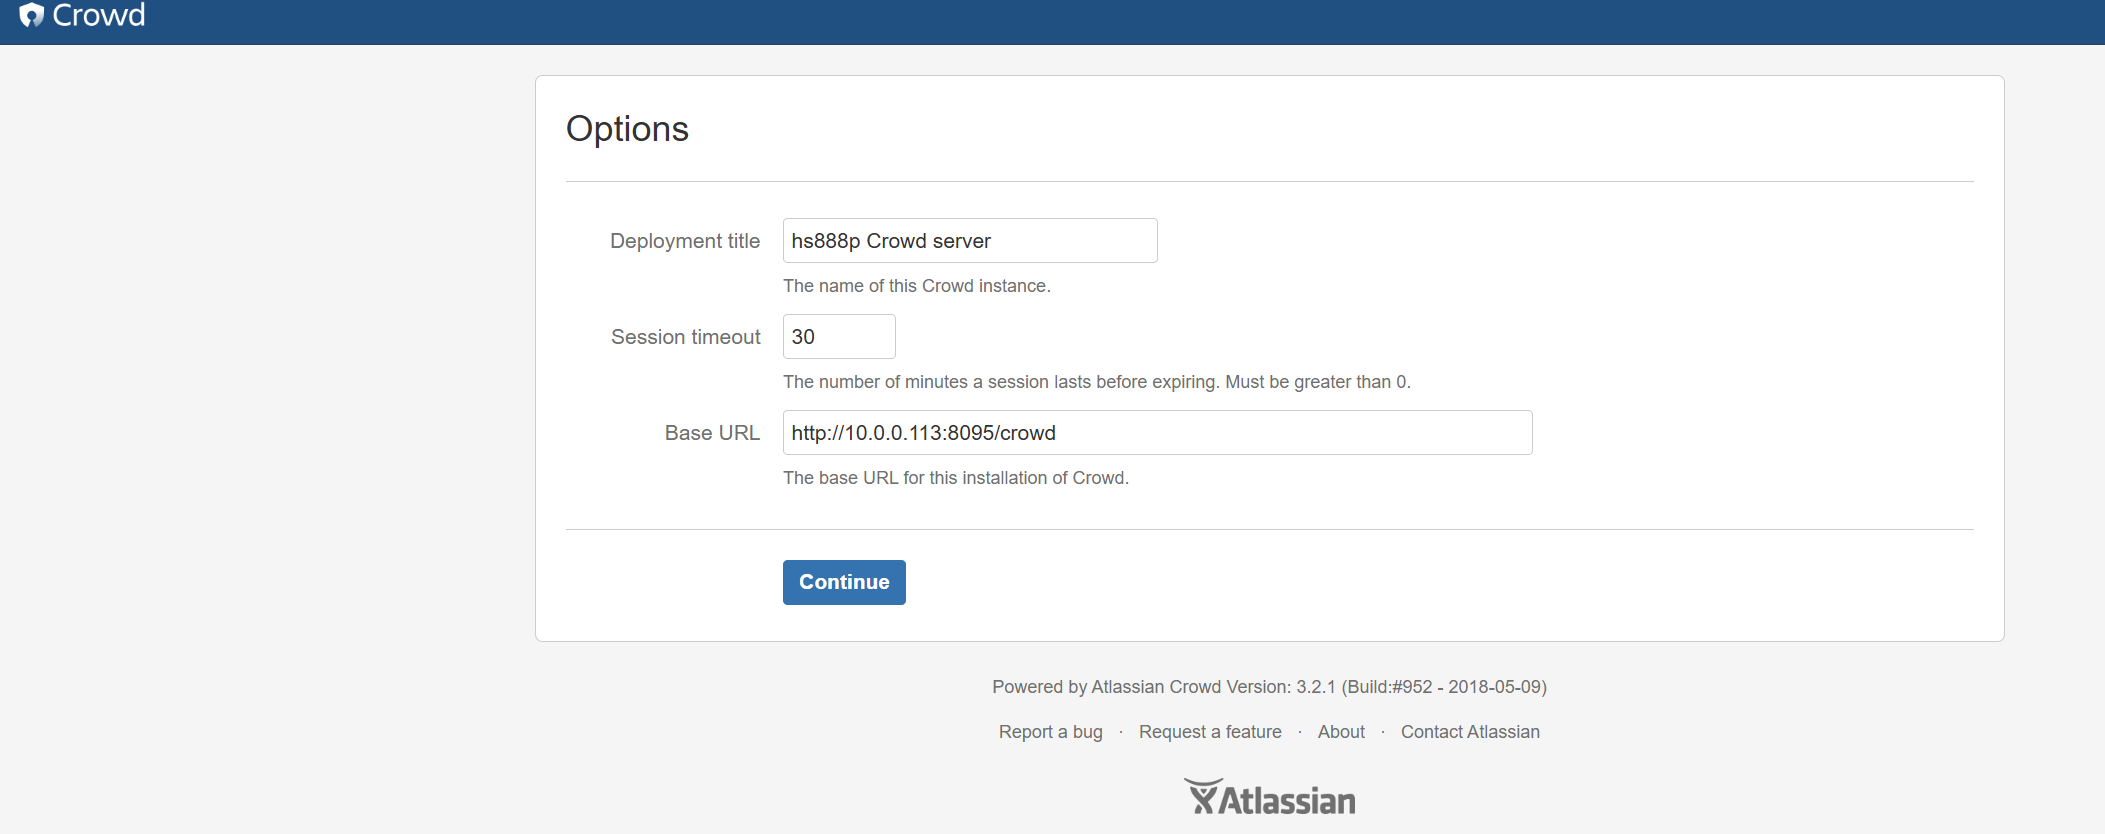Click the Options page heading
The height and width of the screenshot is (834, 2105).
point(627,129)
